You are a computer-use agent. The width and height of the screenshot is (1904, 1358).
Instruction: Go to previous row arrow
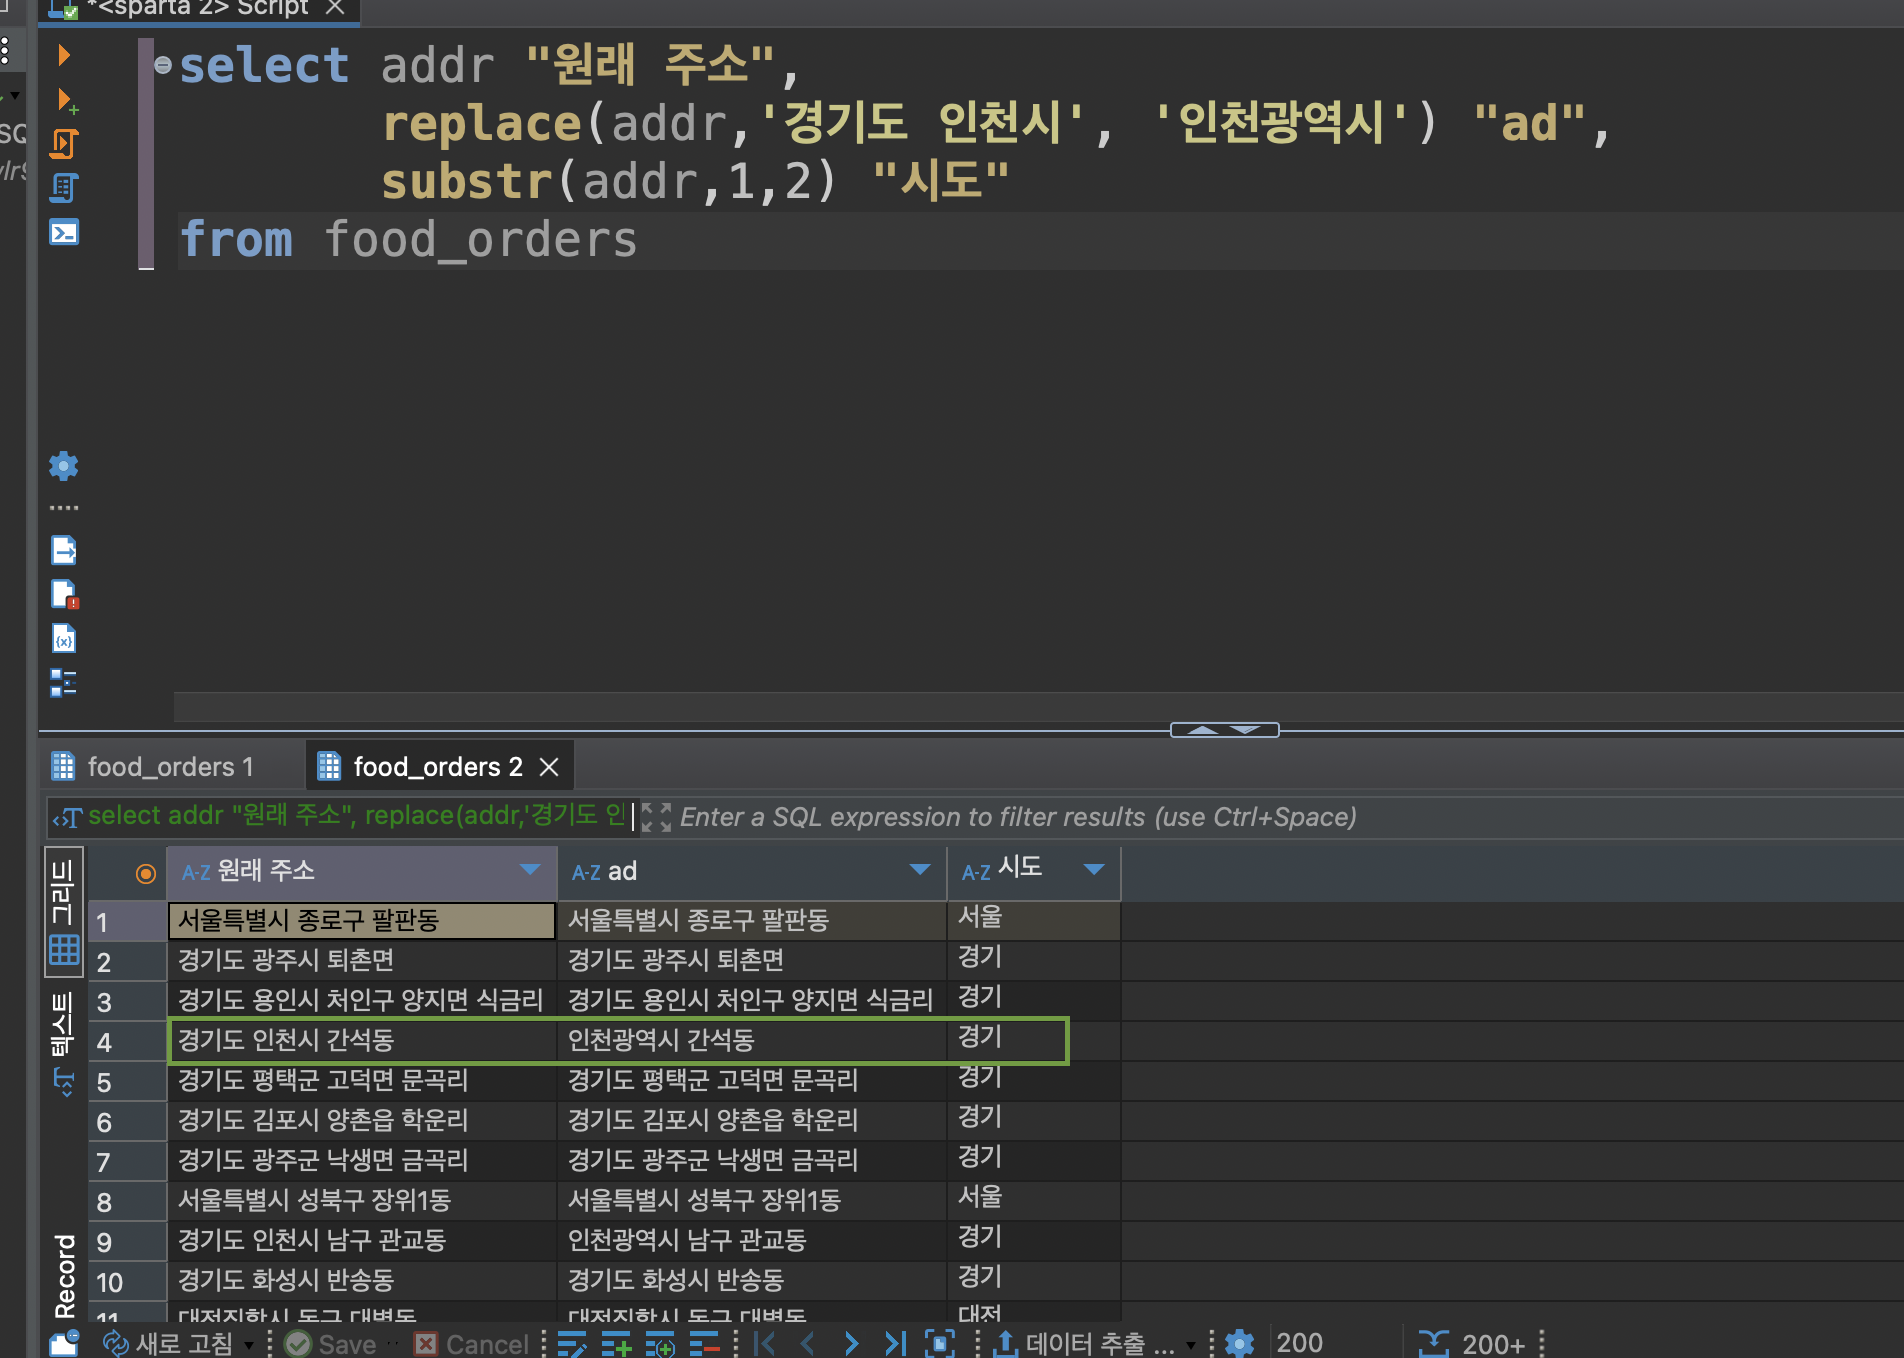(808, 1344)
